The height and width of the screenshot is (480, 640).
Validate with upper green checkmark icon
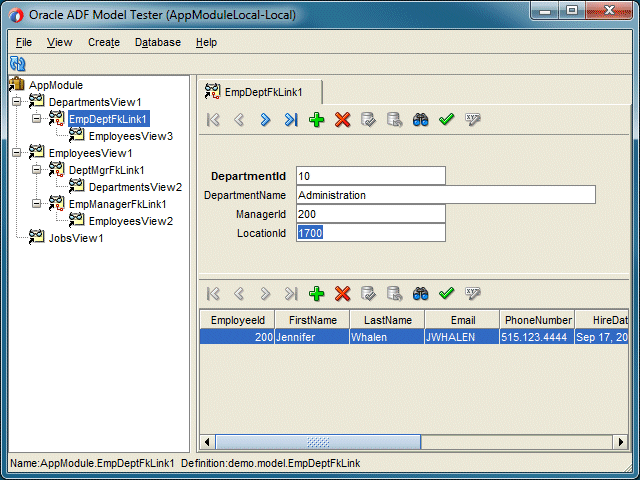click(x=447, y=120)
